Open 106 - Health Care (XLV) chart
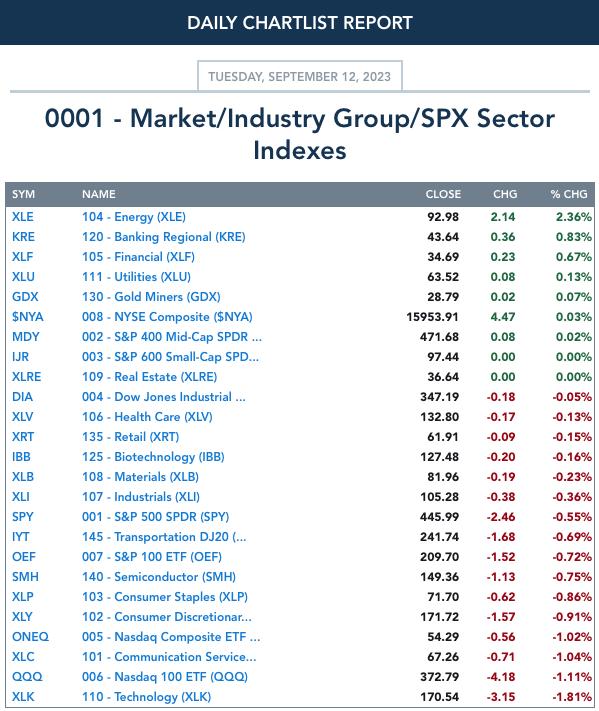Screen dimensions: 599x711 (147, 417)
